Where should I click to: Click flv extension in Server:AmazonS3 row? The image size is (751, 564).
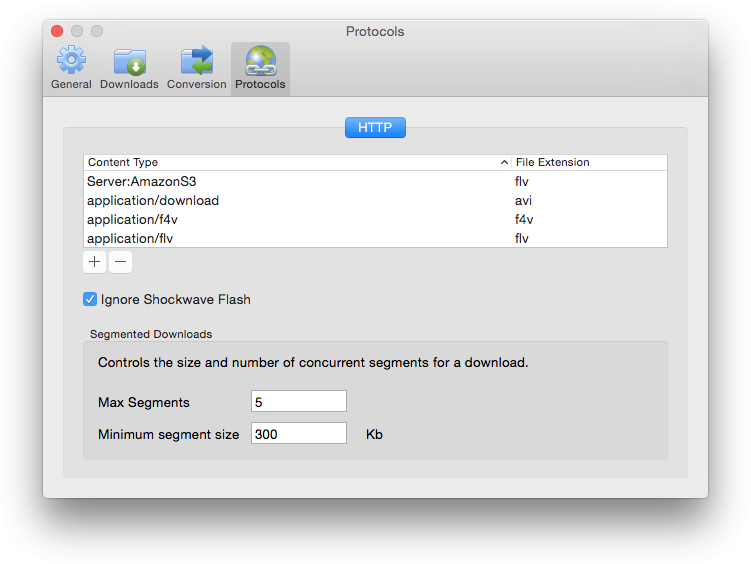(x=522, y=181)
